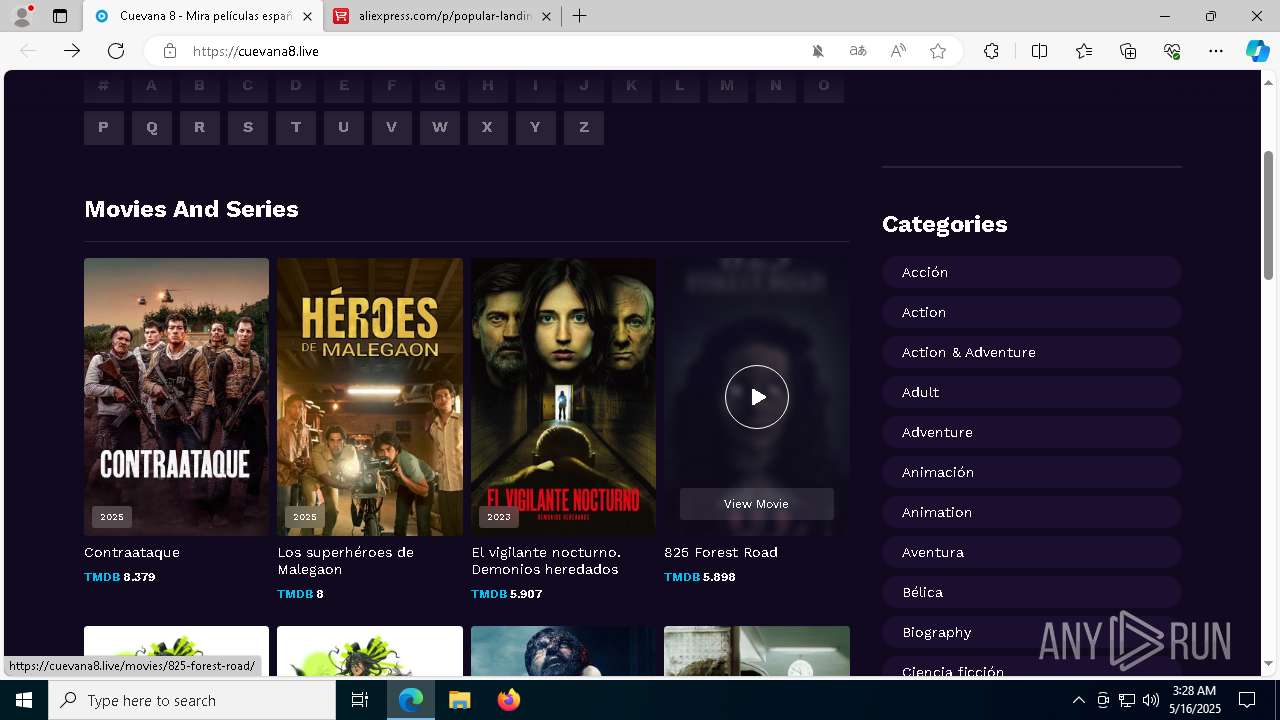Select the Animation category
Image resolution: width=1280 pixels, height=720 pixels.
(1032, 512)
